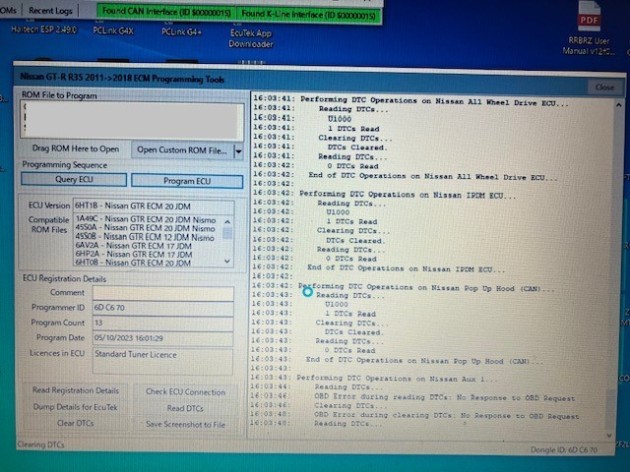This screenshot has height=472, width=630.
Task: Click the Read DTCs button
Action: point(185,409)
